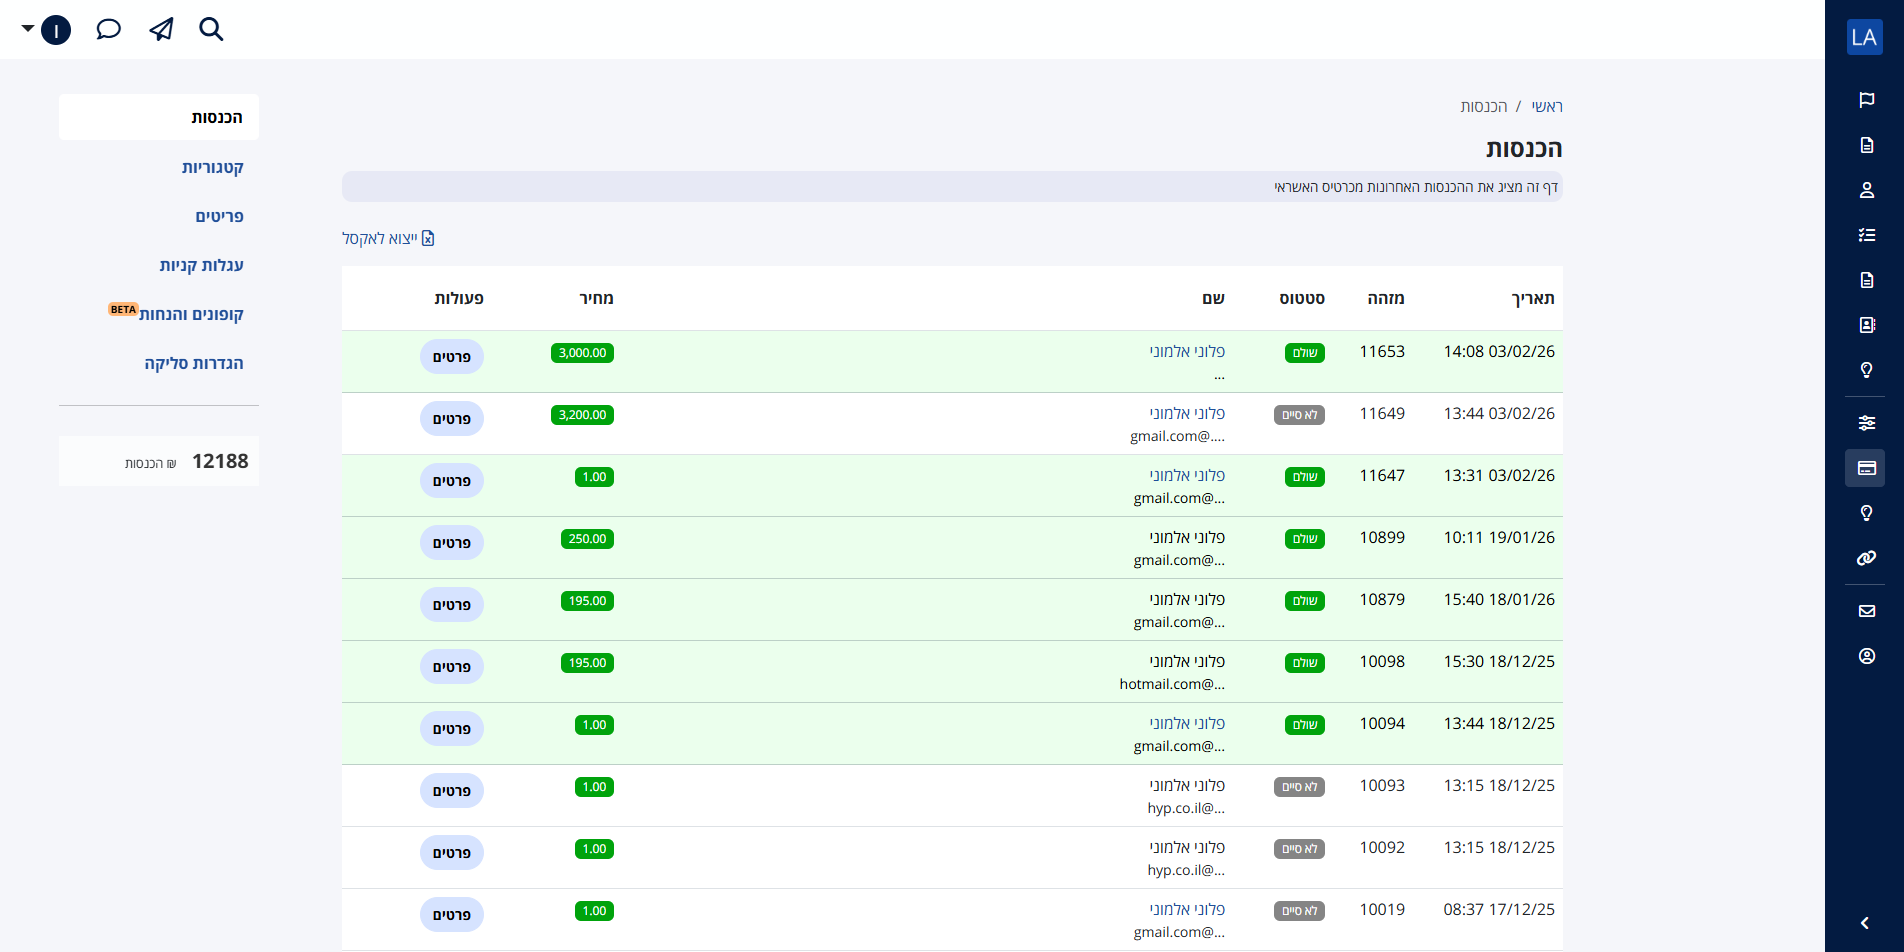The image size is (1904, 952).
Task: Collapse the sidebar using bottom chevron
Action: click(x=1865, y=923)
